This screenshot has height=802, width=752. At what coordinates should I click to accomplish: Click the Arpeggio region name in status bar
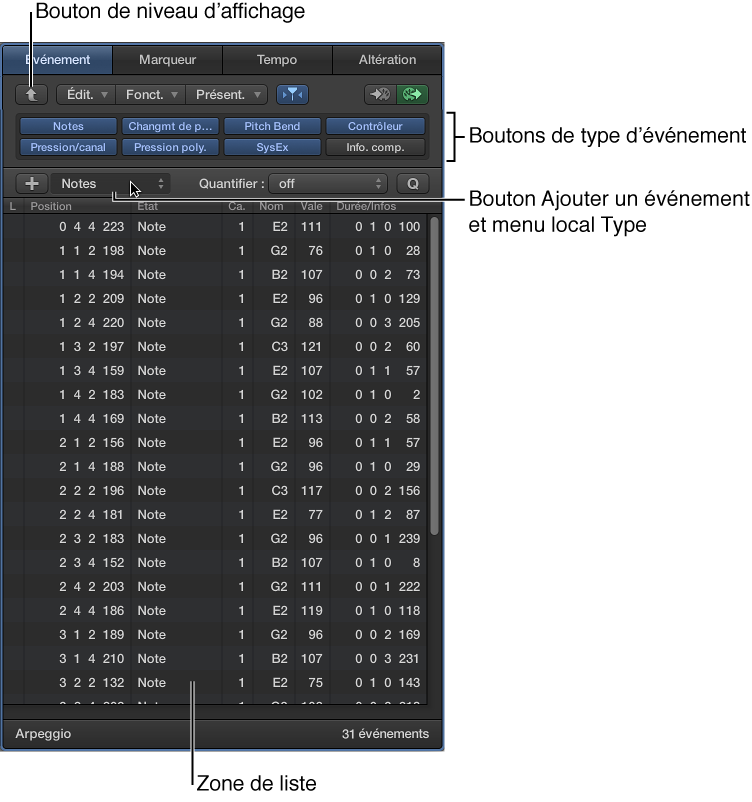pos(43,734)
